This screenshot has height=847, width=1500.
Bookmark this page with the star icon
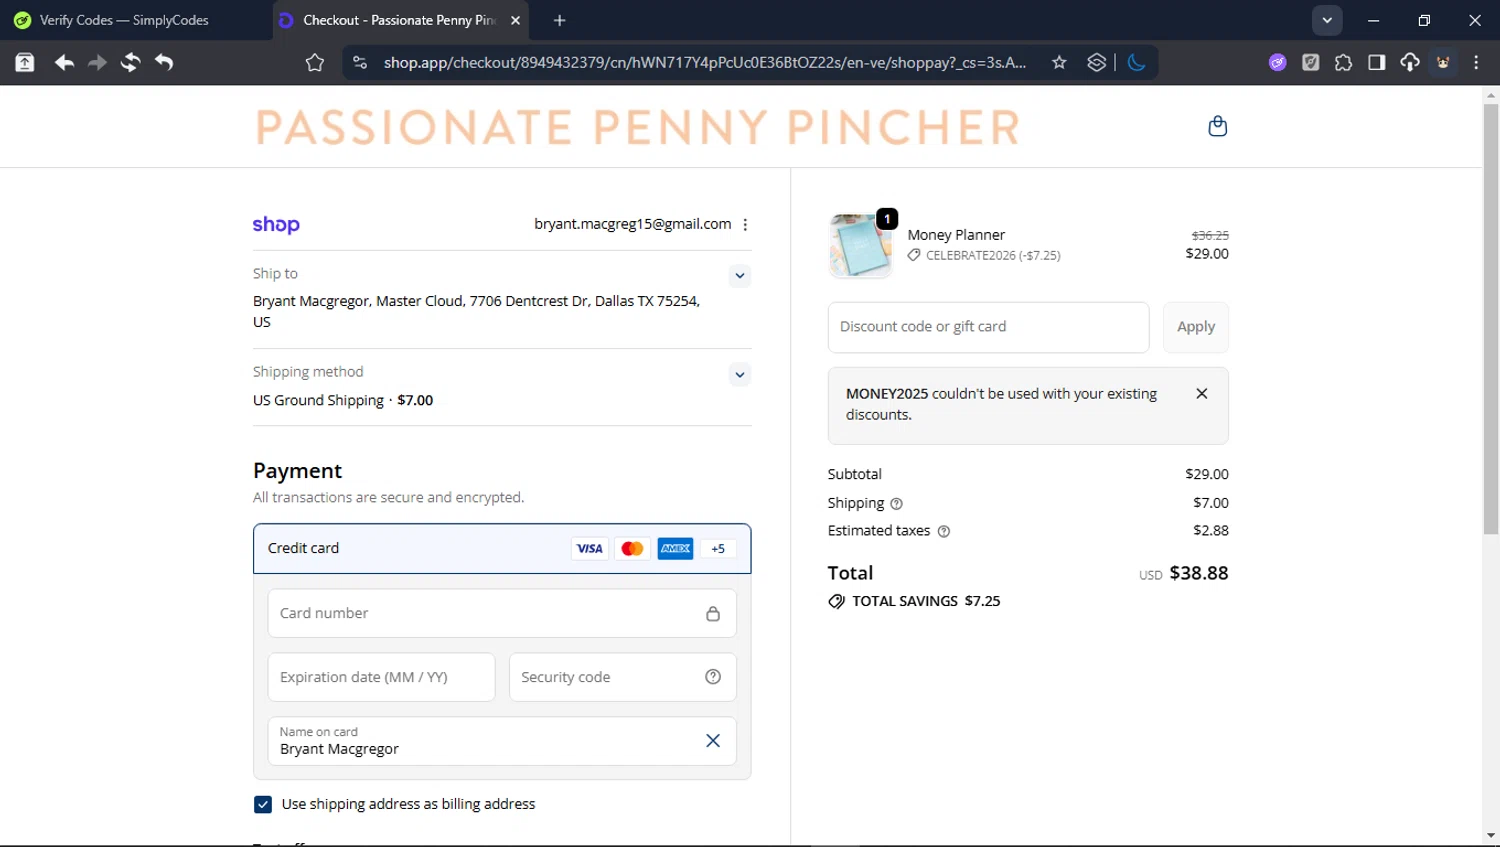click(1059, 63)
